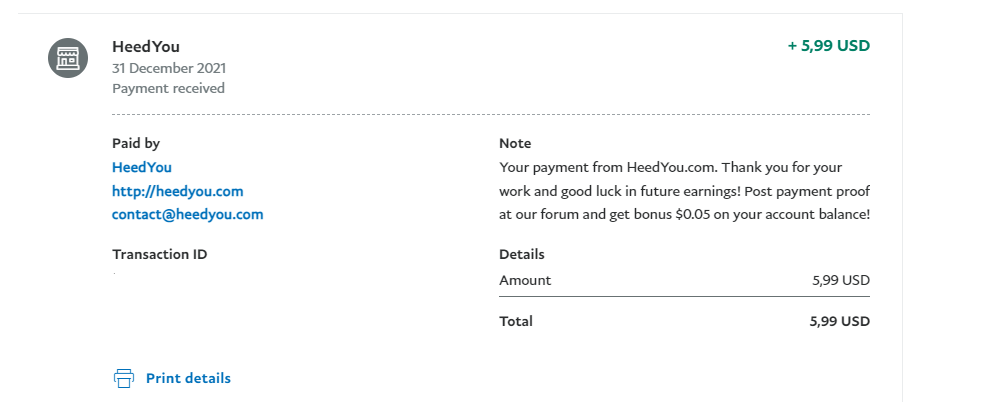Click the green +5,99 USD amount
The width and height of the screenshot is (996, 419).
coord(828,46)
